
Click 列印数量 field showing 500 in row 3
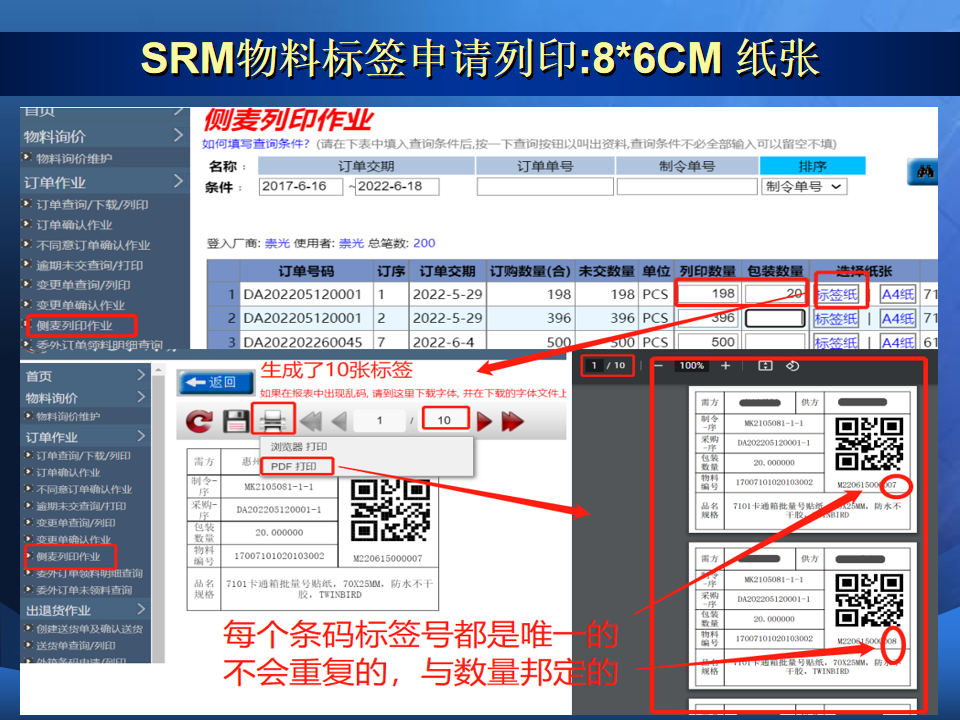pyautogui.click(x=708, y=342)
